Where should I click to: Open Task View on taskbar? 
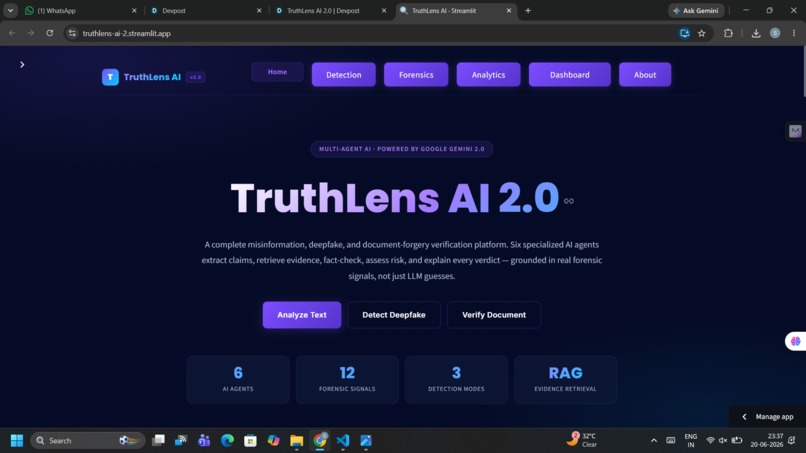(x=159, y=441)
